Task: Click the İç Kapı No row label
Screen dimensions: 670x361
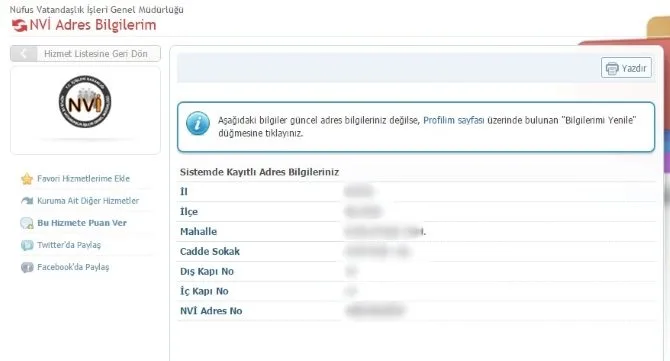Action: 204,291
